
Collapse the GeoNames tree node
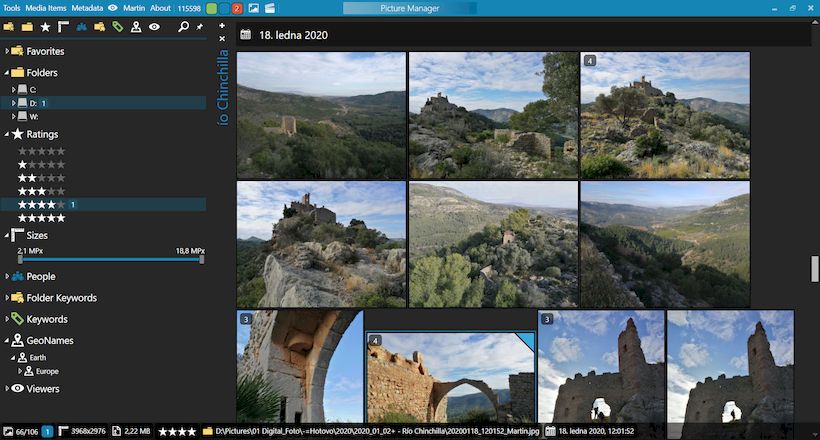tap(7, 341)
